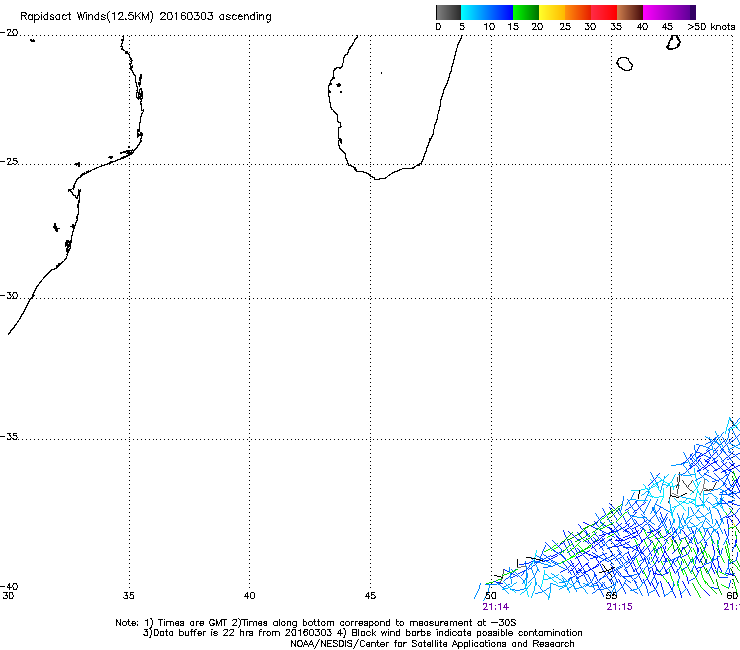Click the longitude label '35'

129,596
